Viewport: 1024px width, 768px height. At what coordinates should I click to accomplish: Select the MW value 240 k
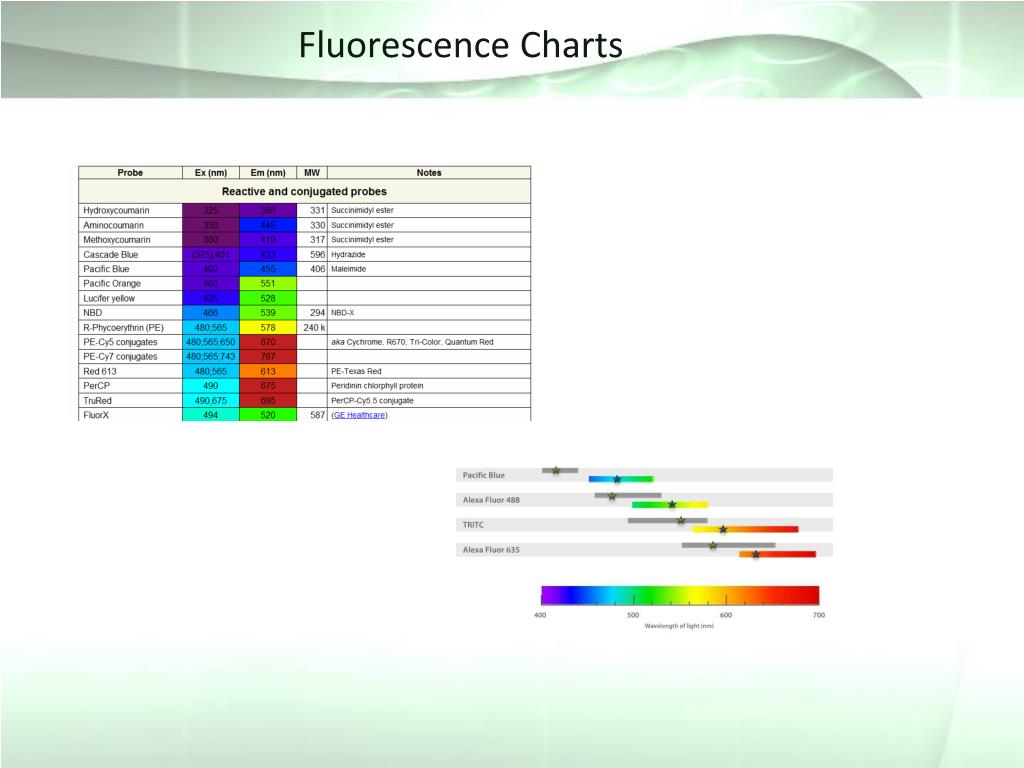pos(312,327)
